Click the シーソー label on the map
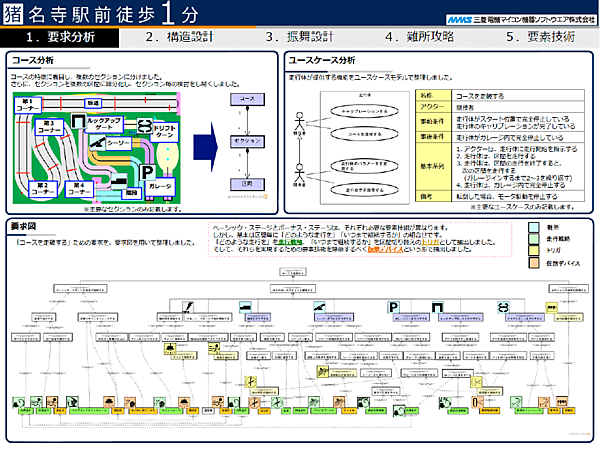The height and width of the screenshot is (450, 600). [119, 143]
